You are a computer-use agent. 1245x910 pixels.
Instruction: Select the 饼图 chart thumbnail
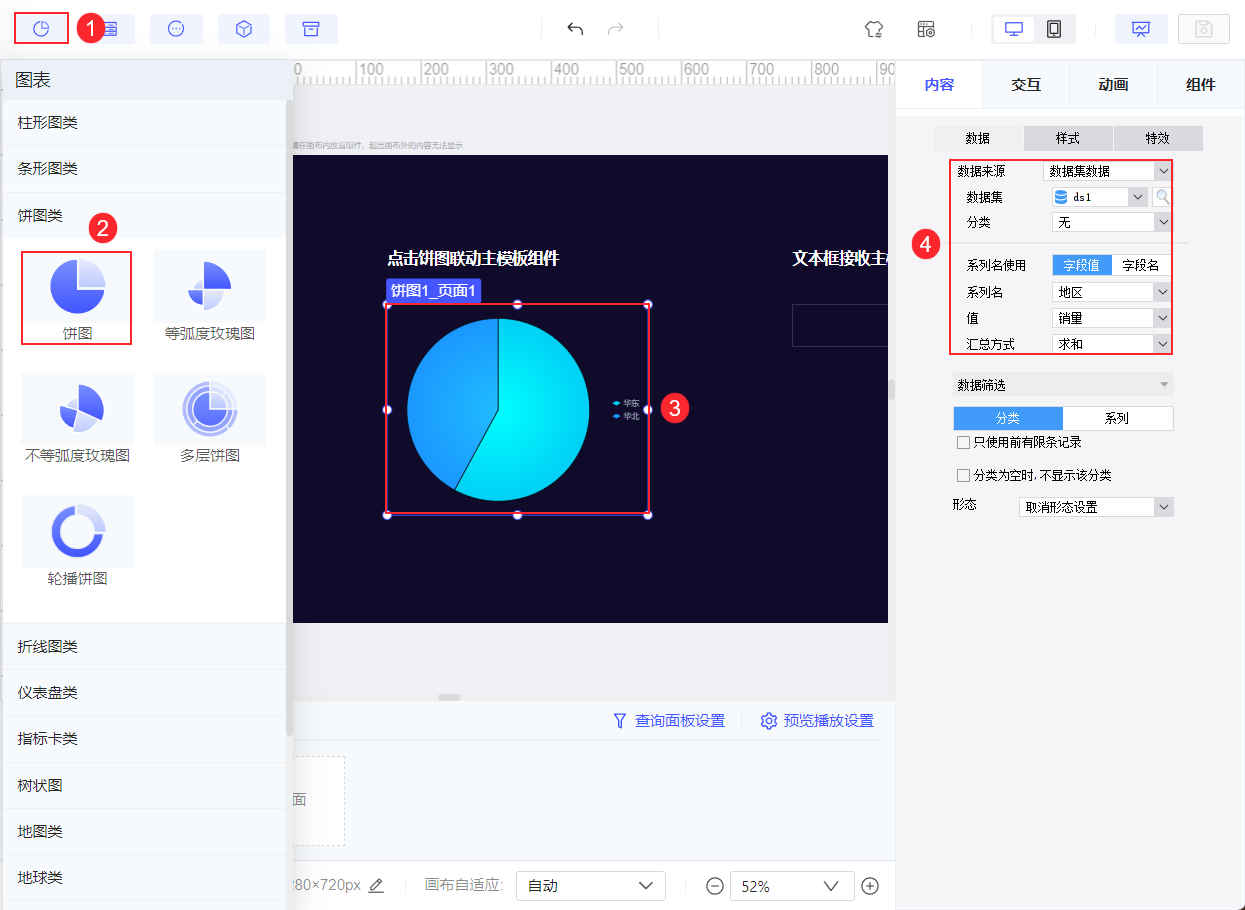77,298
